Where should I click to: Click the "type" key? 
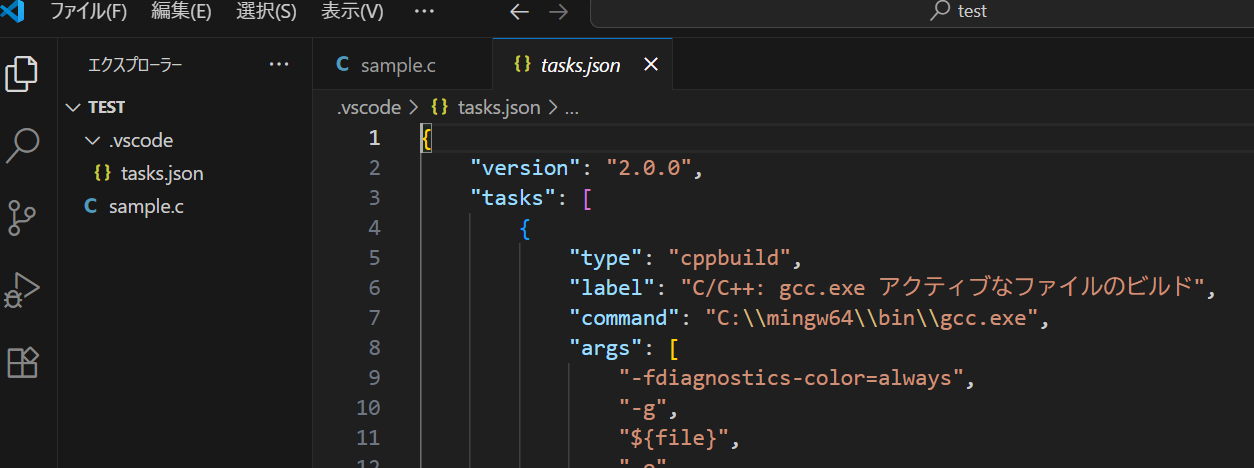606,258
